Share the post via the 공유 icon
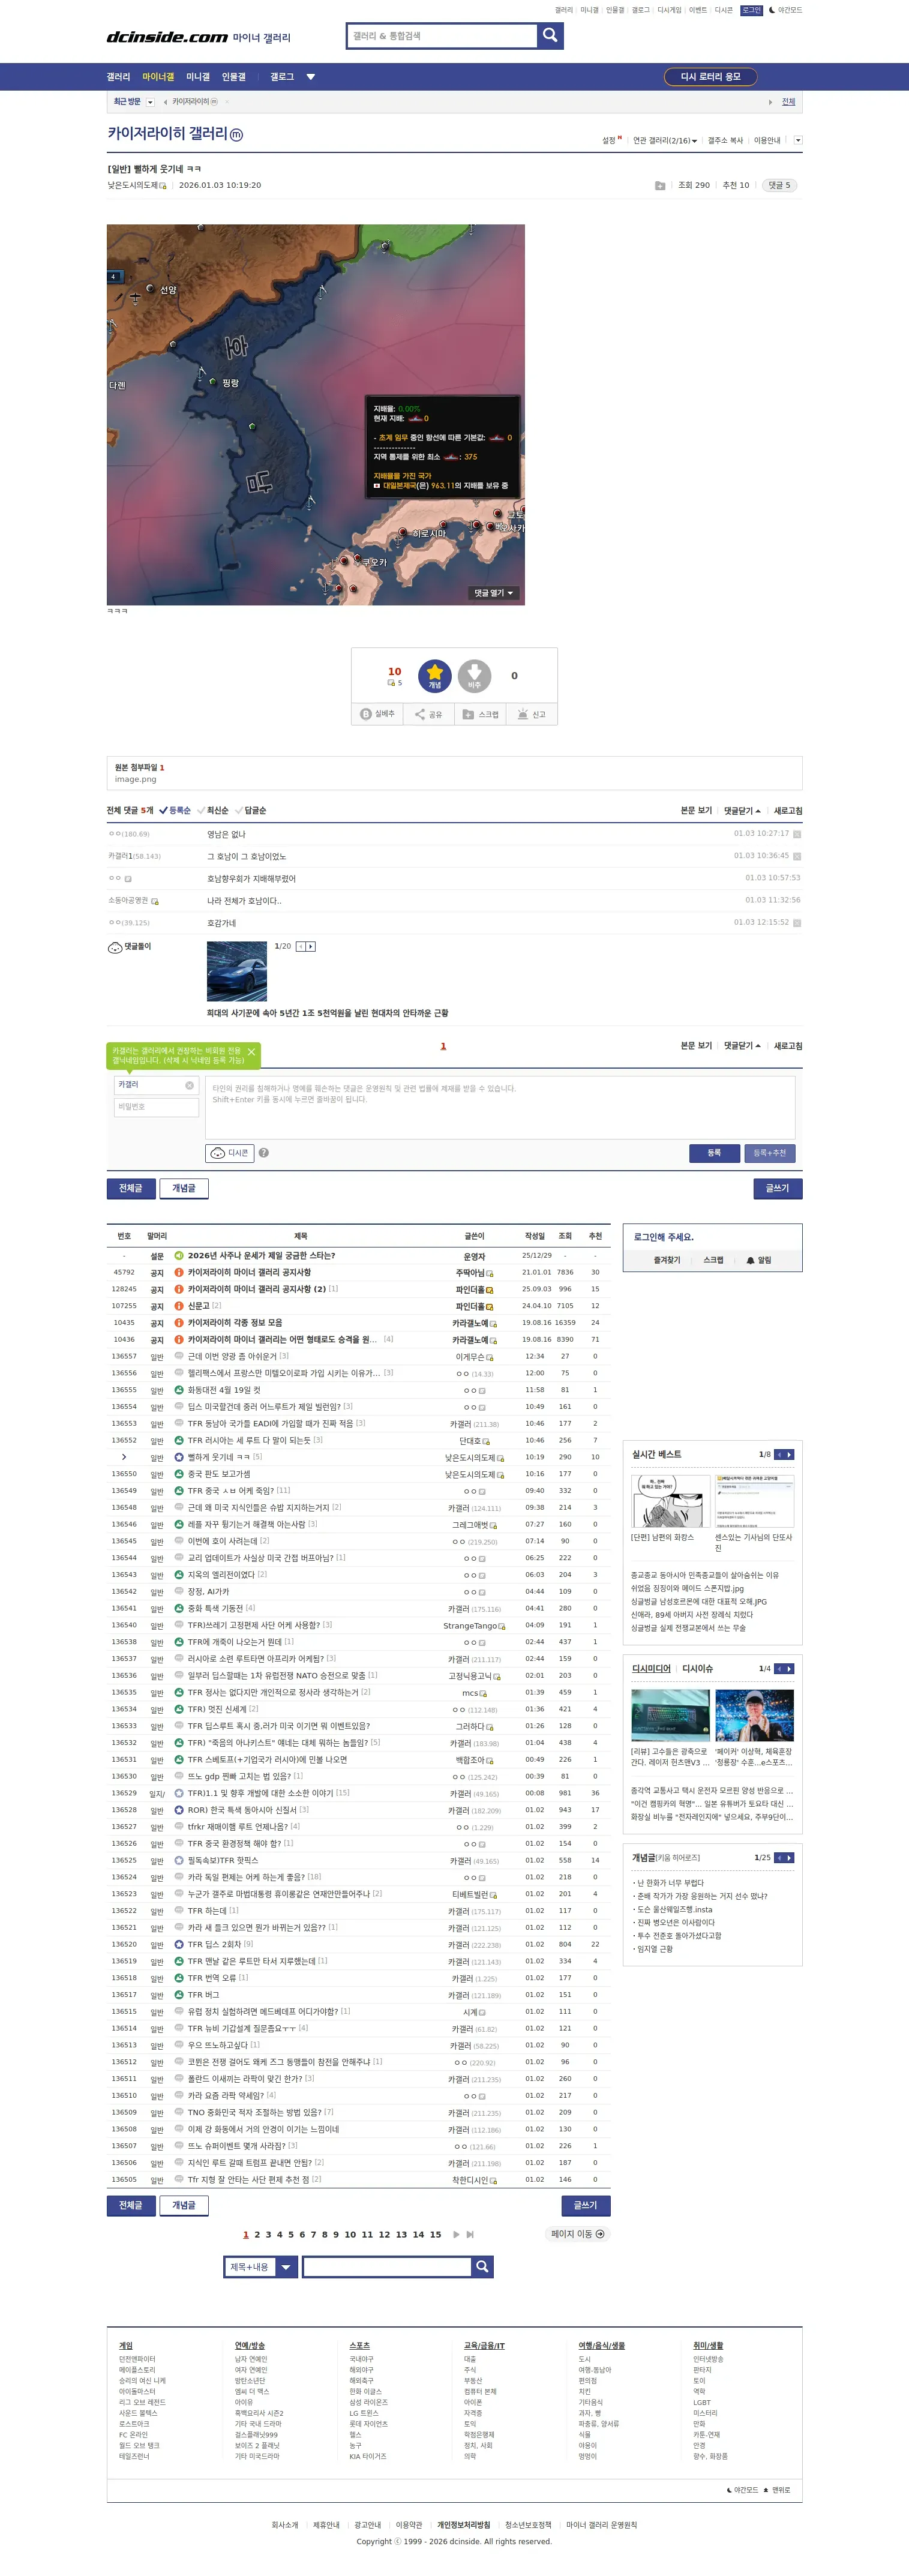The height and width of the screenshot is (2576, 909). click(428, 714)
